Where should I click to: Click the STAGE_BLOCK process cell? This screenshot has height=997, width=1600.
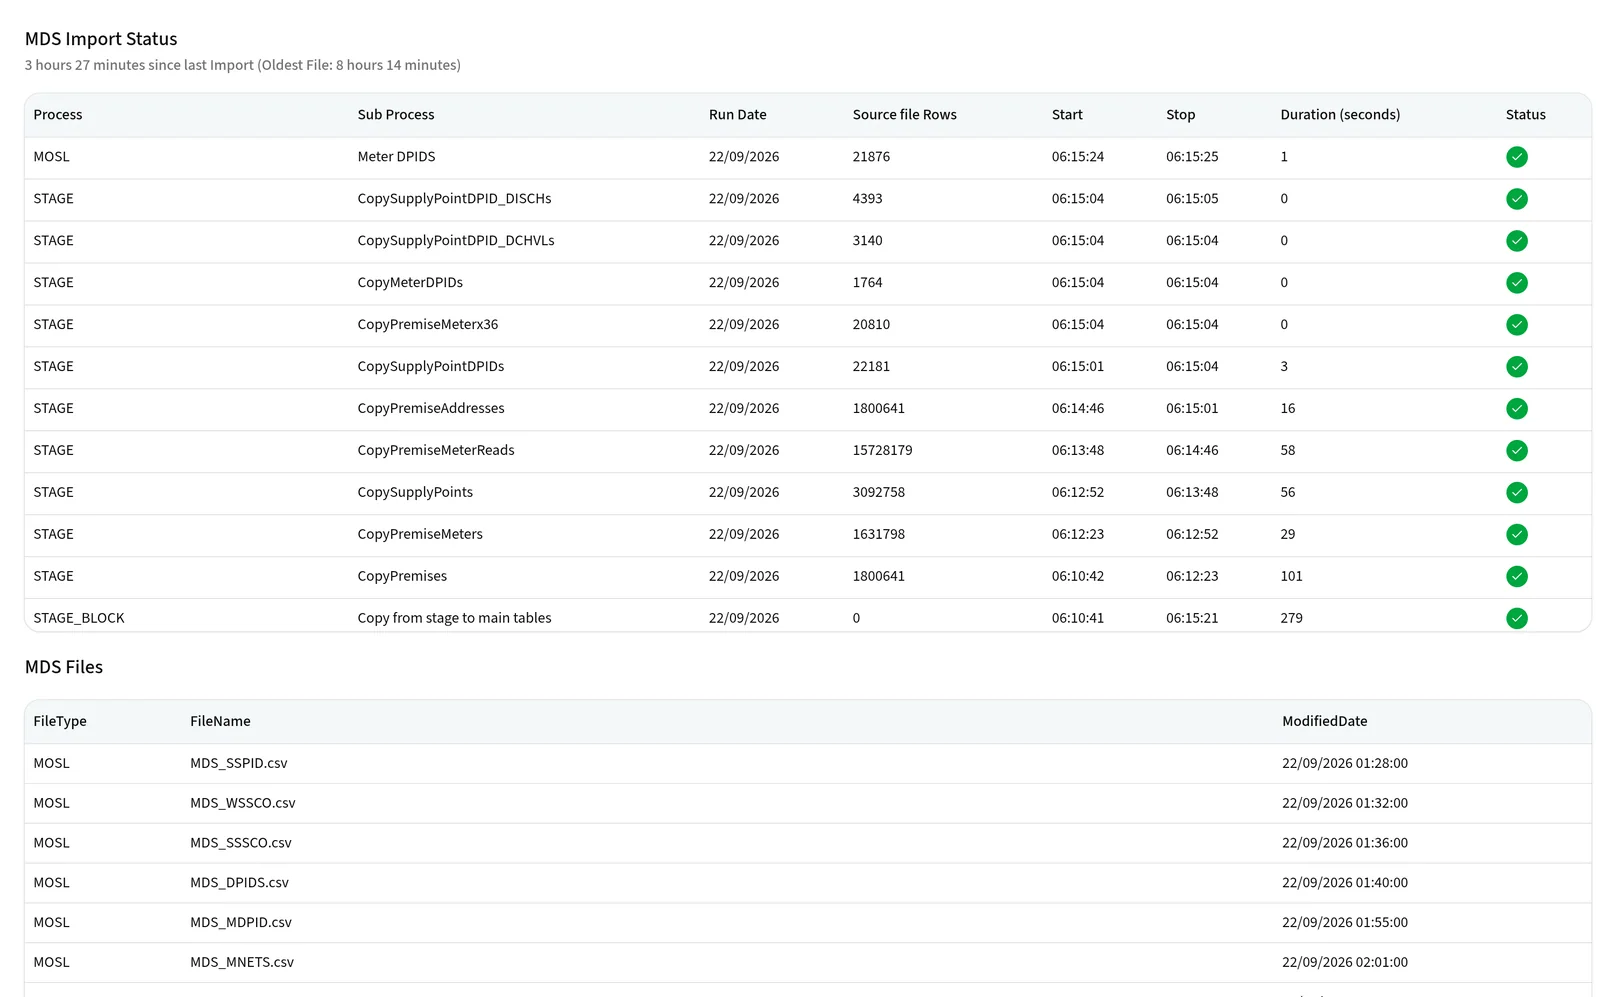coord(79,619)
